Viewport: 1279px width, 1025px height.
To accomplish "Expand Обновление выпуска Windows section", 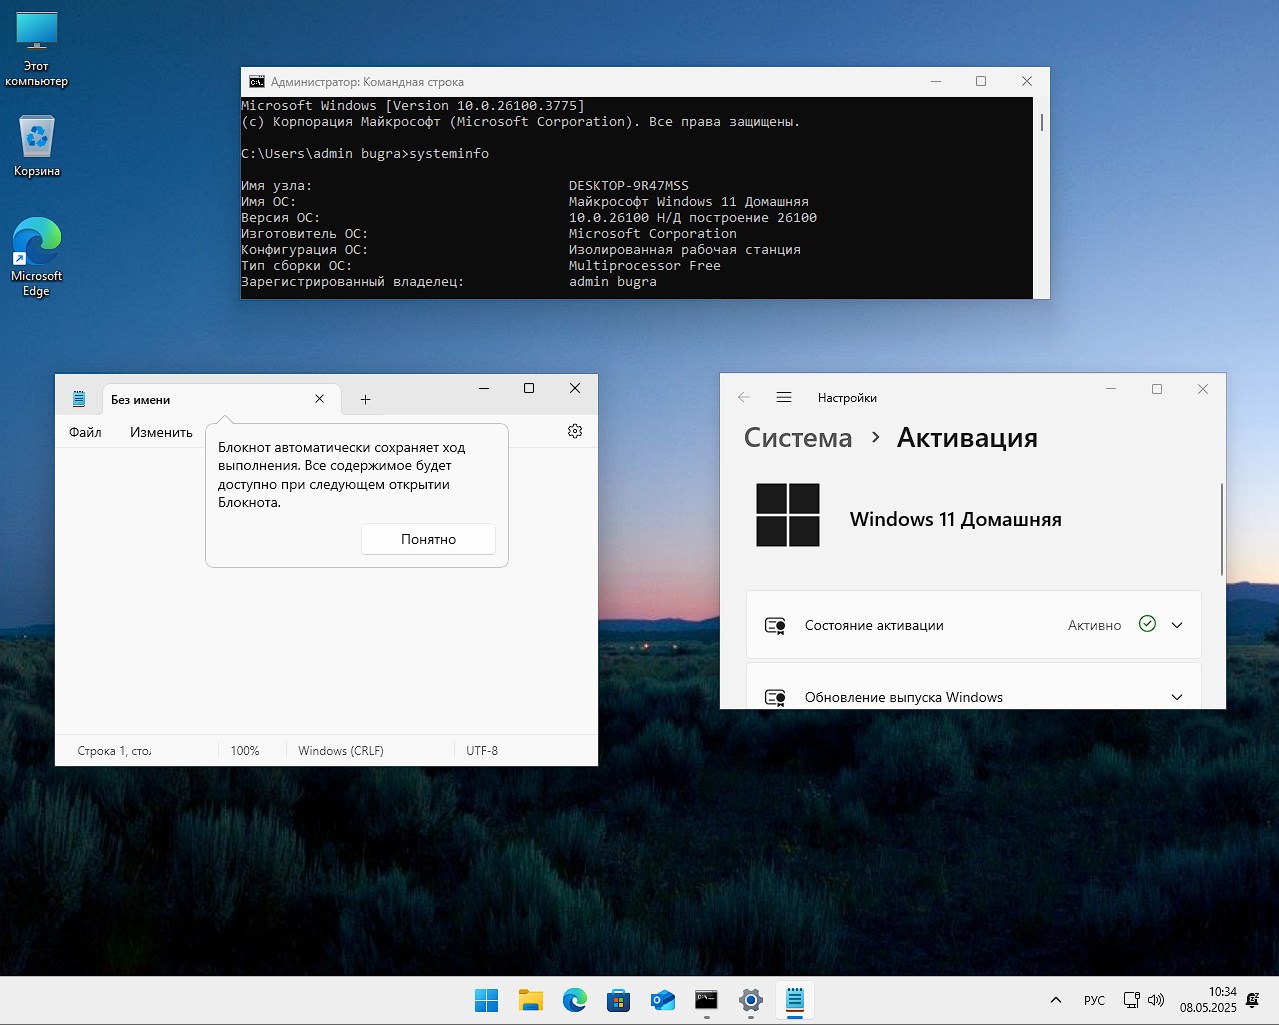I will [x=1177, y=697].
